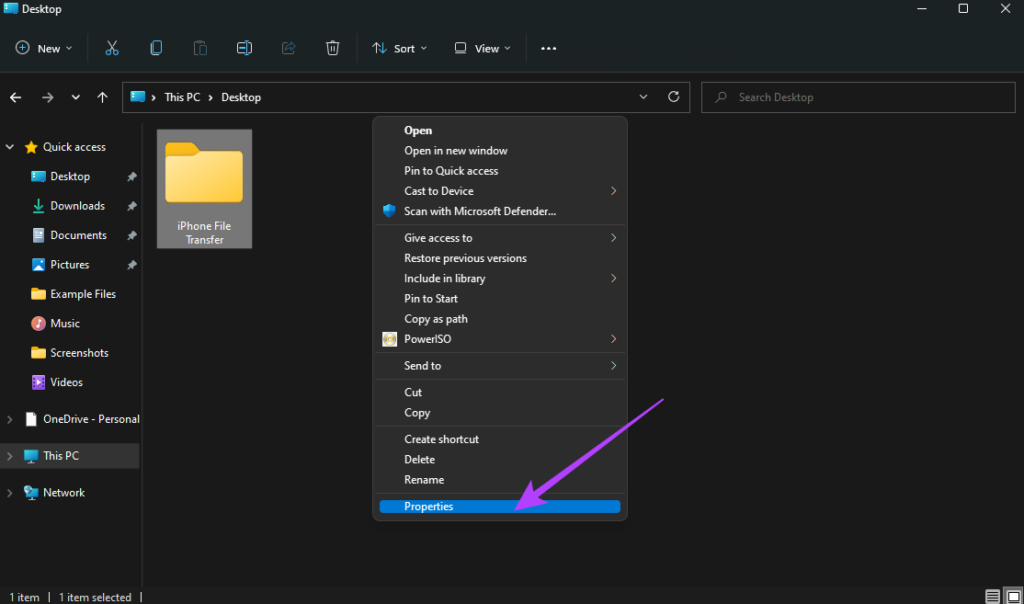
Task: Select Properties in the context menu
Action: (x=429, y=507)
